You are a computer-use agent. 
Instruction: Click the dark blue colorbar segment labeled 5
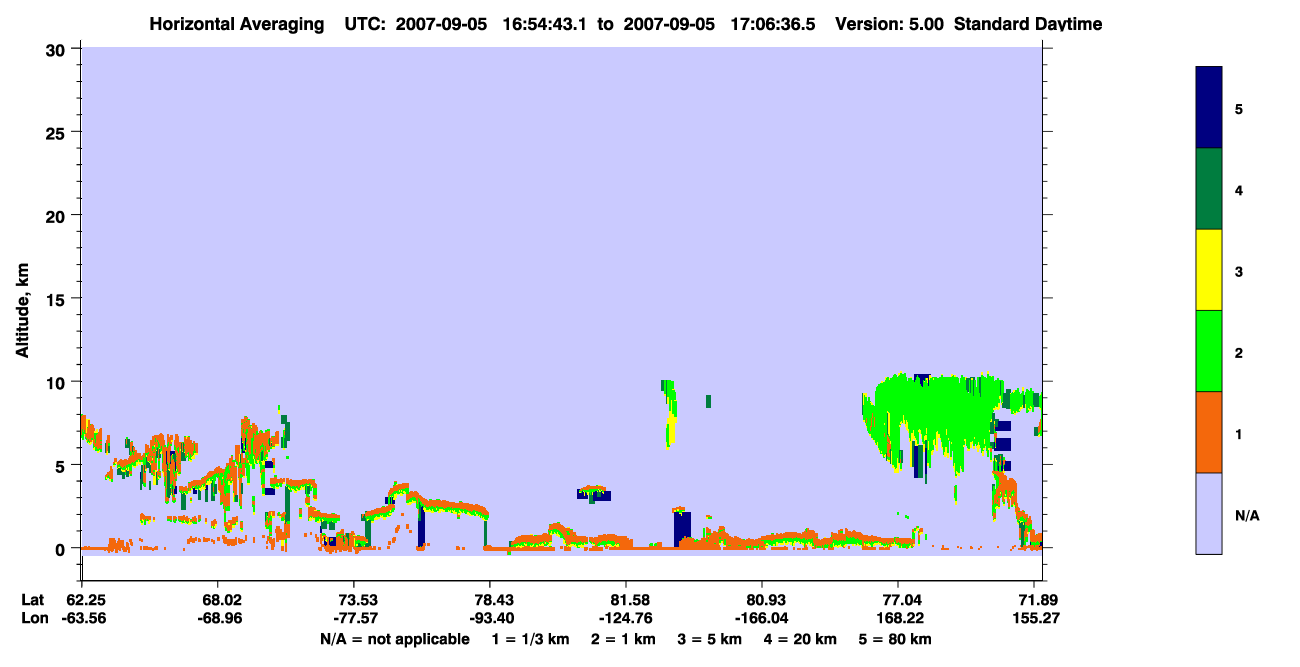click(x=1209, y=108)
